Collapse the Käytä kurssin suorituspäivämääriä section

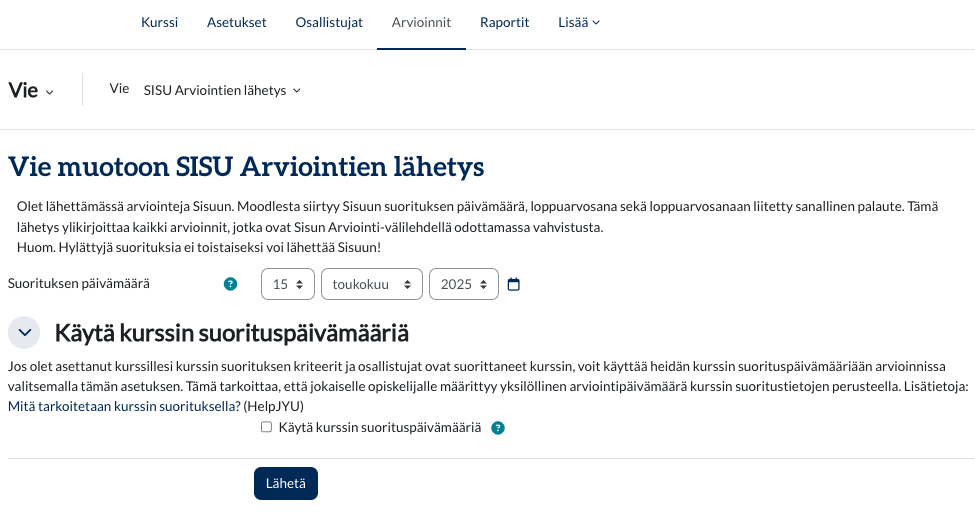click(x=24, y=332)
